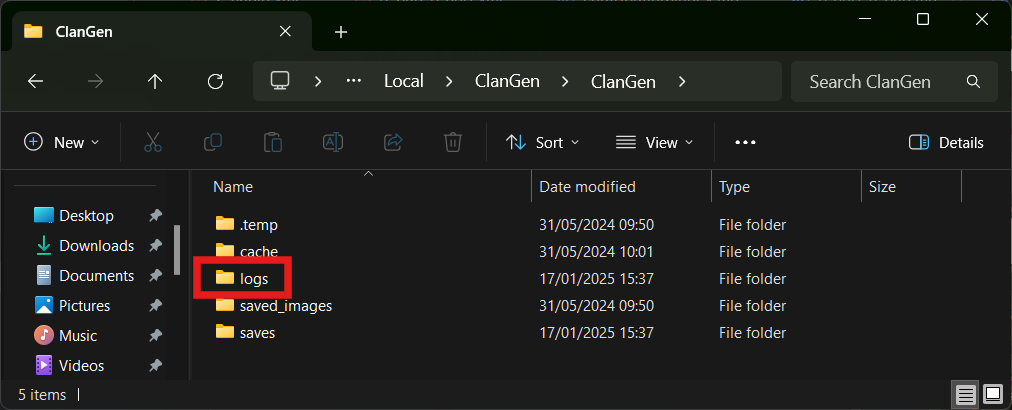Click the Local breadcrumb segment
The height and width of the screenshot is (410, 1012).
404,81
